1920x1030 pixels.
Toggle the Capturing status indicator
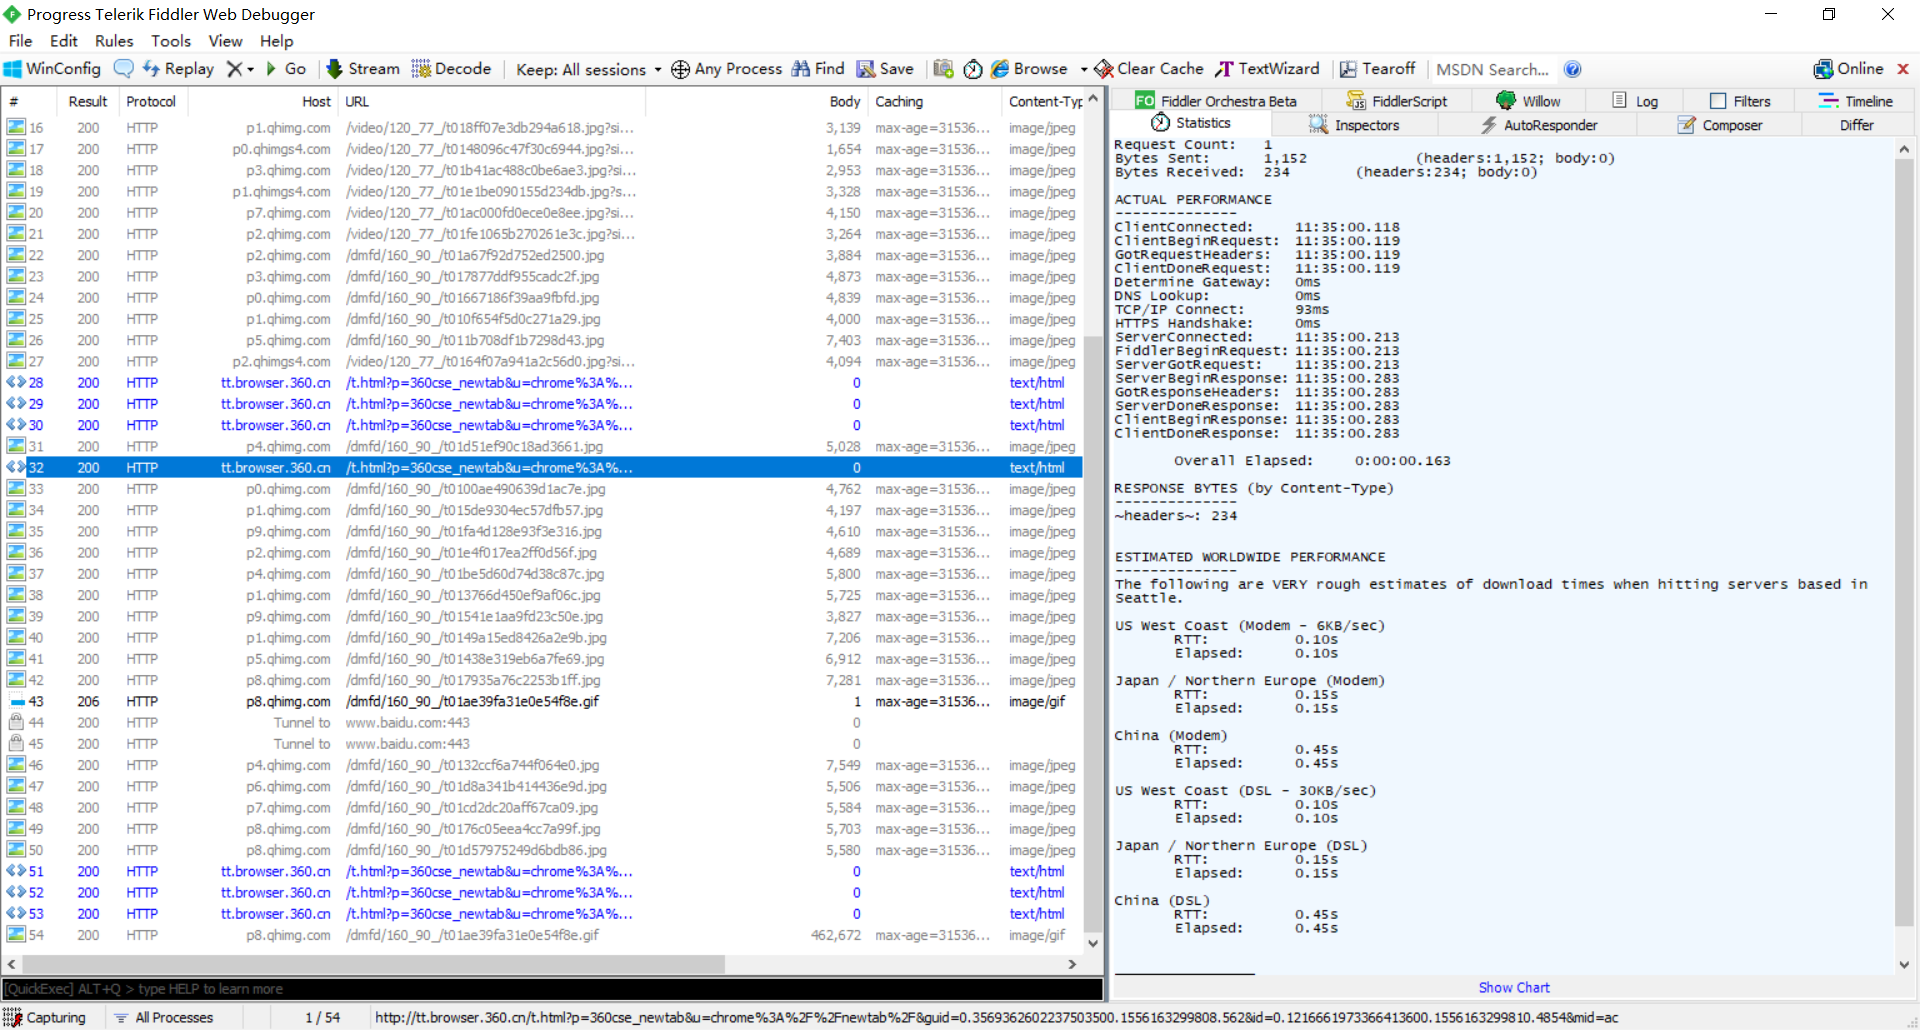(x=46, y=1018)
